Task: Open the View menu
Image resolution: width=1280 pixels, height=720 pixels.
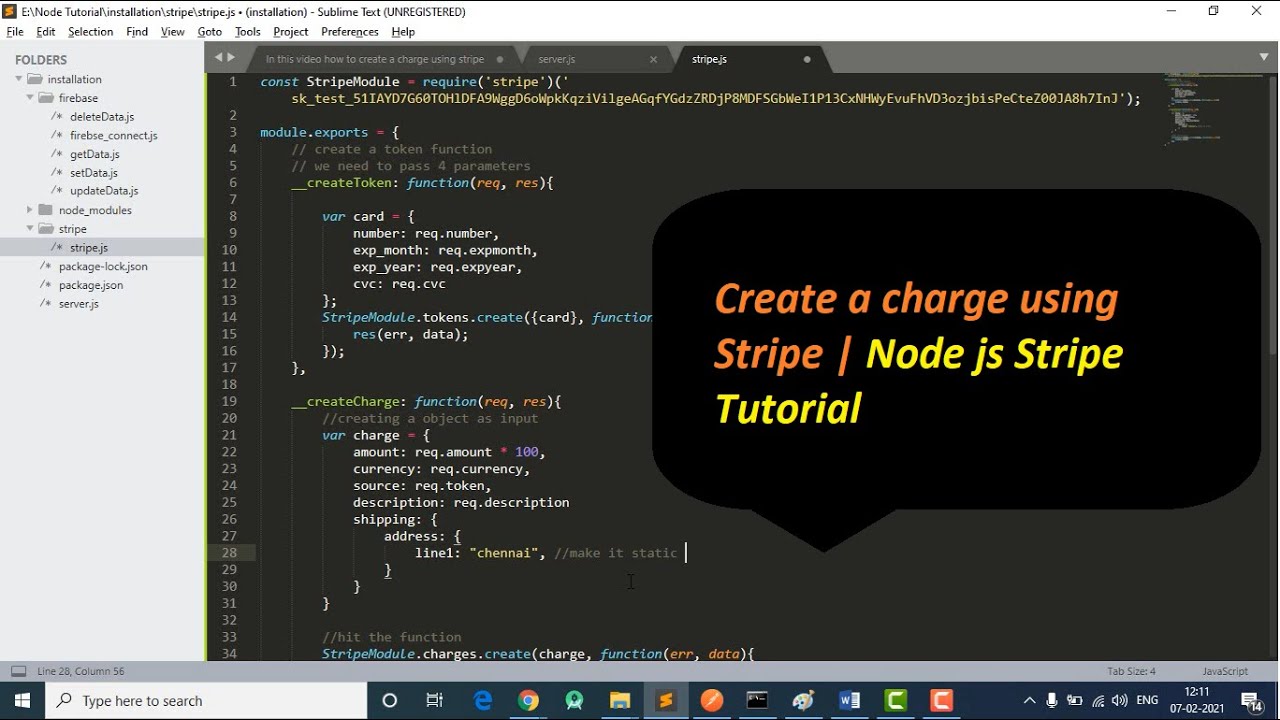Action: (173, 32)
